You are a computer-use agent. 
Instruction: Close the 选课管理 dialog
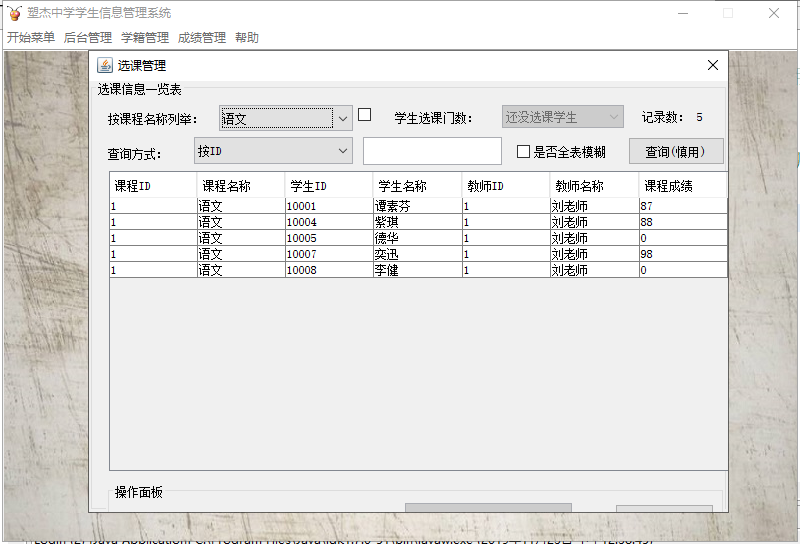coord(713,65)
